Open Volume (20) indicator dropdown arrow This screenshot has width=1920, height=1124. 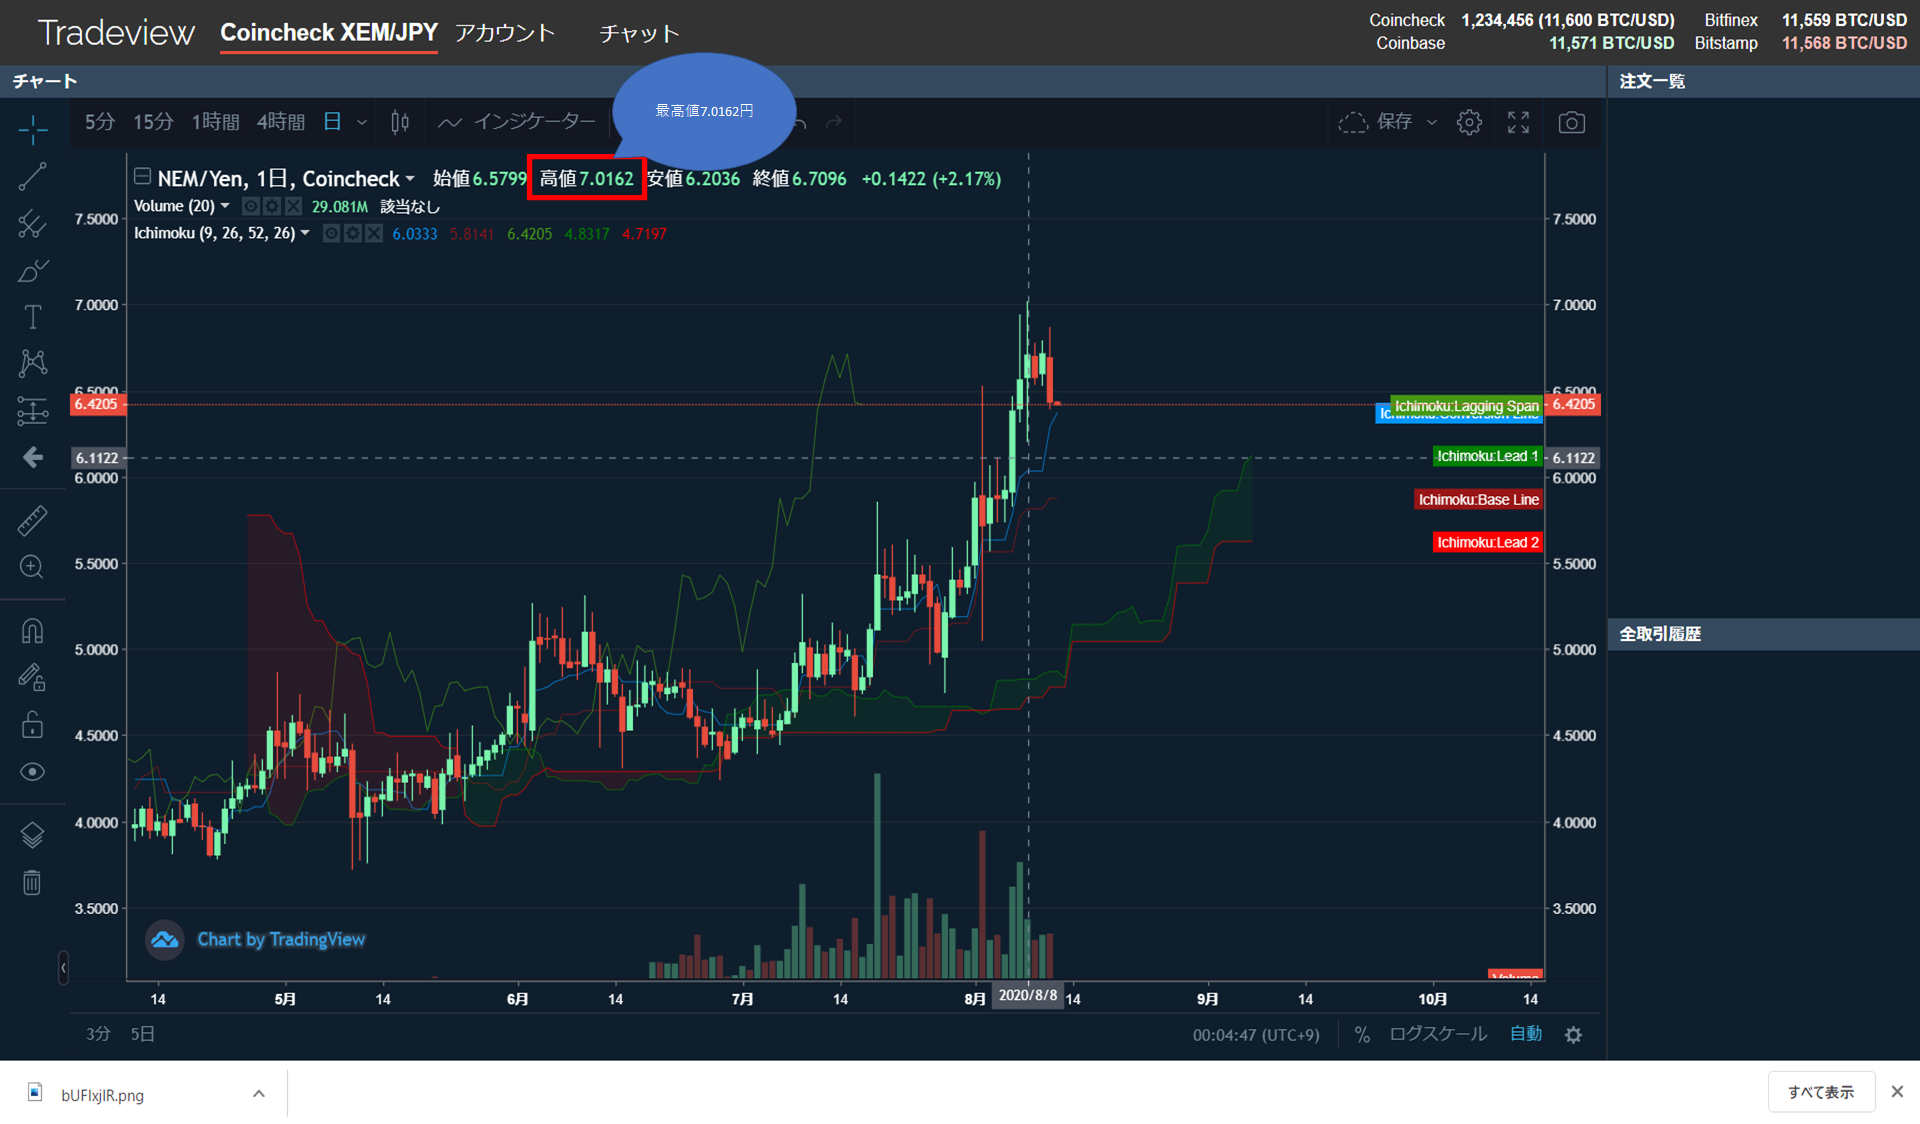(225, 206)
